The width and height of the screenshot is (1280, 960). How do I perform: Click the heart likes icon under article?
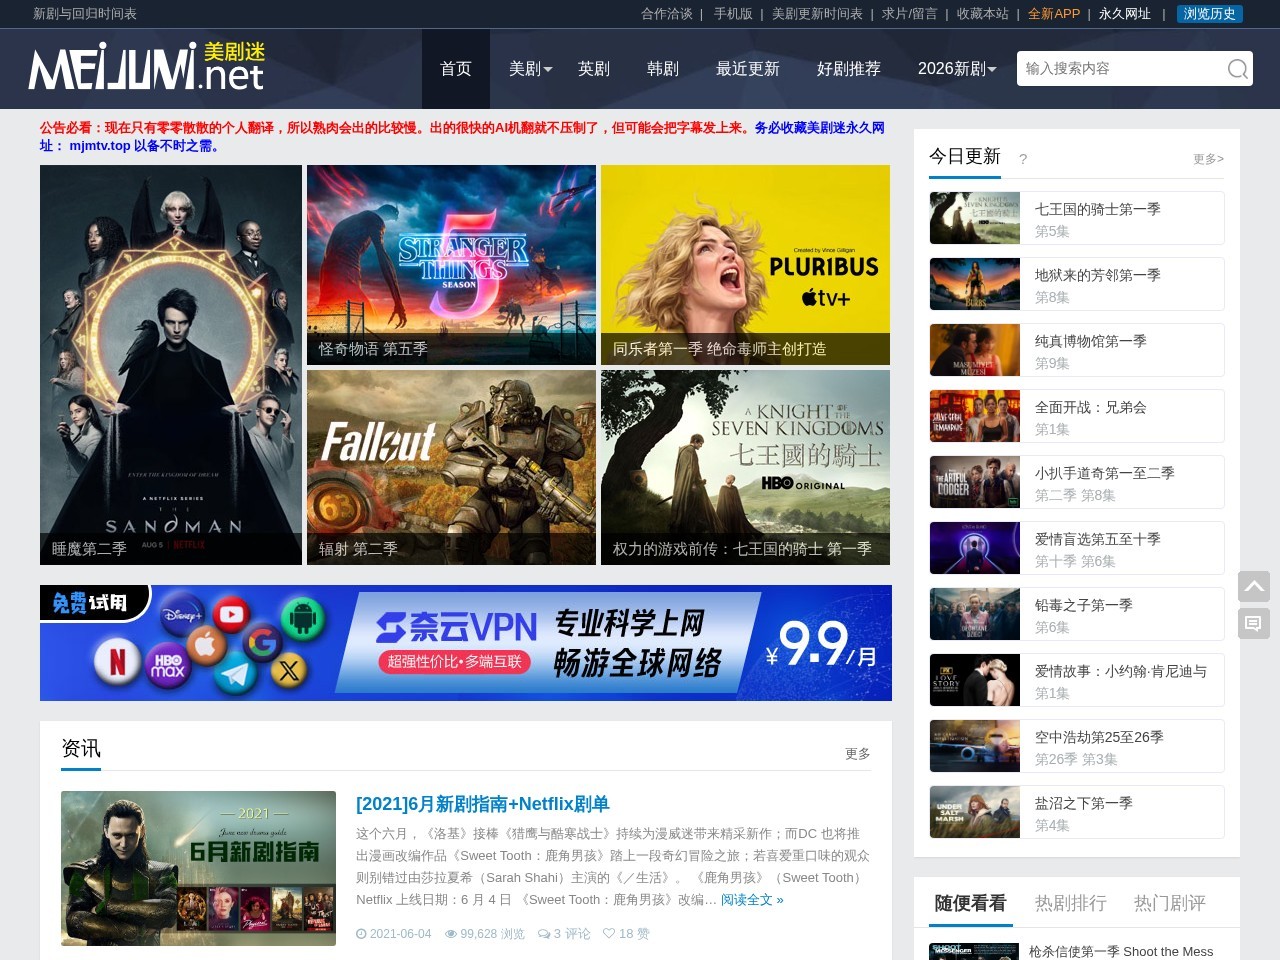[x=608, y=934]
